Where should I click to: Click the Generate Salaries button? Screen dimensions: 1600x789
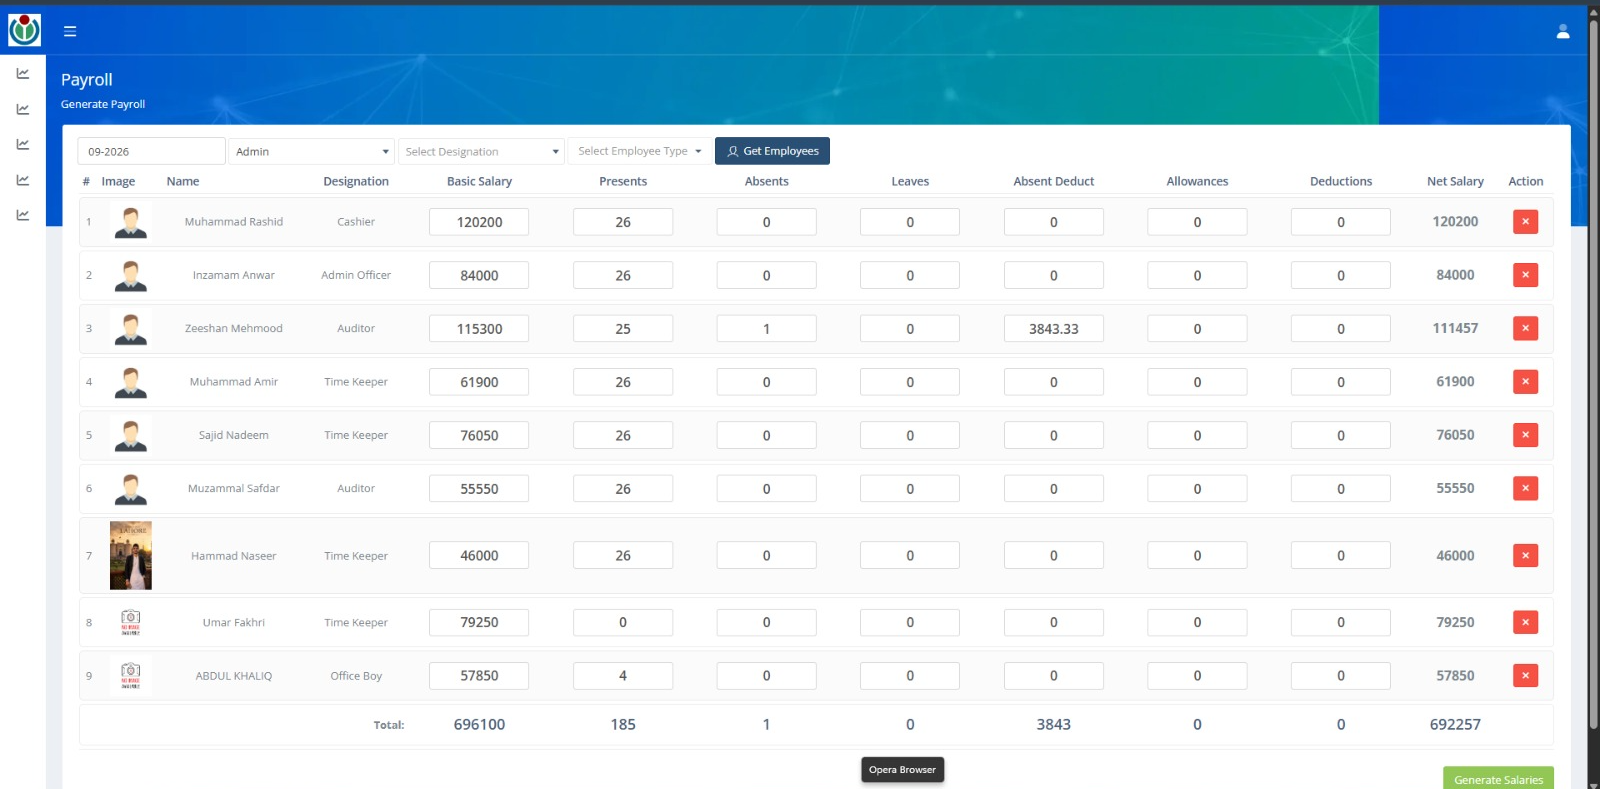coord(1498,779)
